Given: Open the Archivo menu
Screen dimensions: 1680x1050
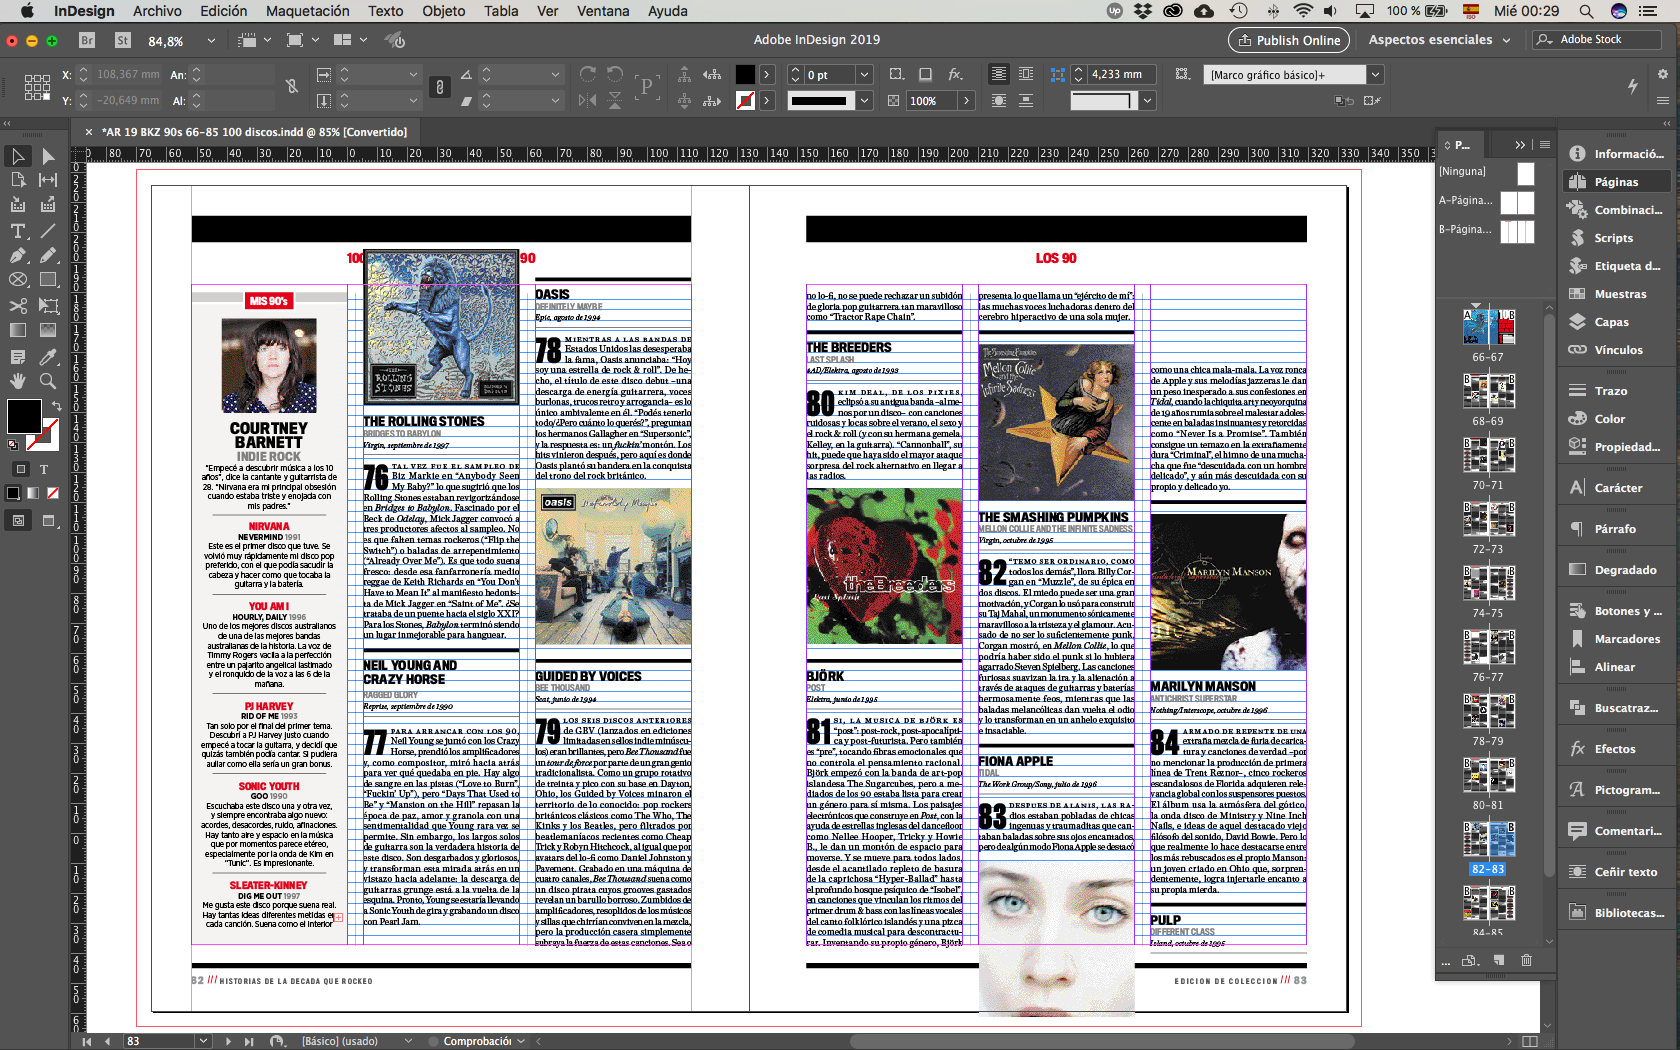Looking at the screenshot, I should coord(157,11).
